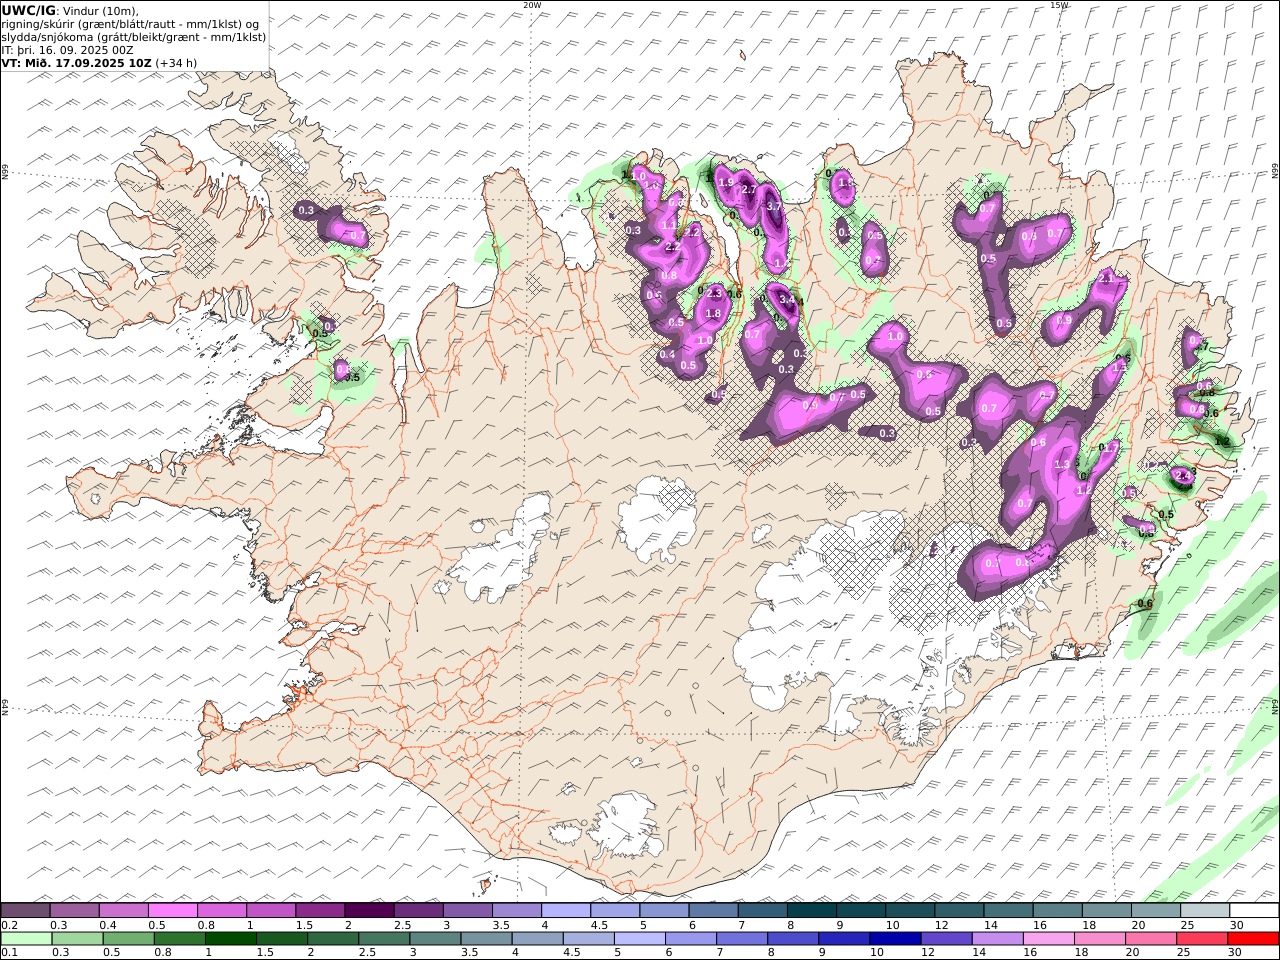
Task: Pick the white snow-scale swatch after 30
Action: [x=1254, y=910]
